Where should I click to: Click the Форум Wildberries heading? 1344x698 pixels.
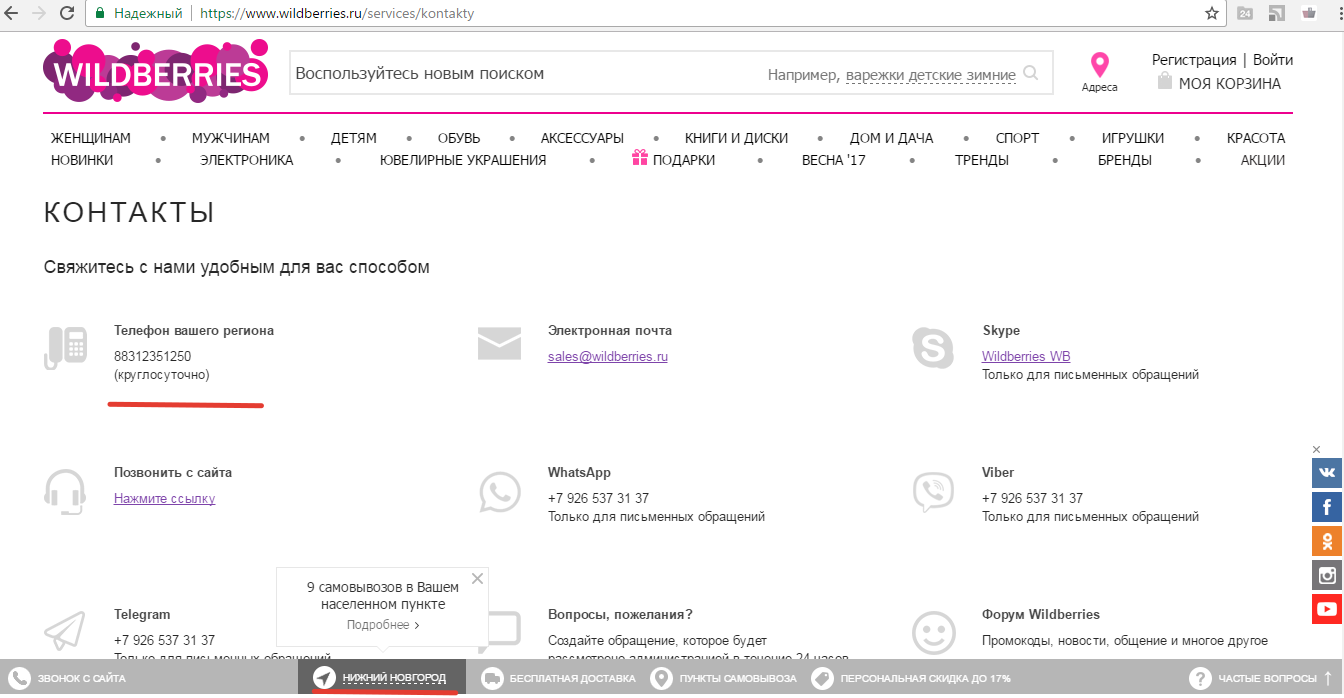(x=1041, y=614)
